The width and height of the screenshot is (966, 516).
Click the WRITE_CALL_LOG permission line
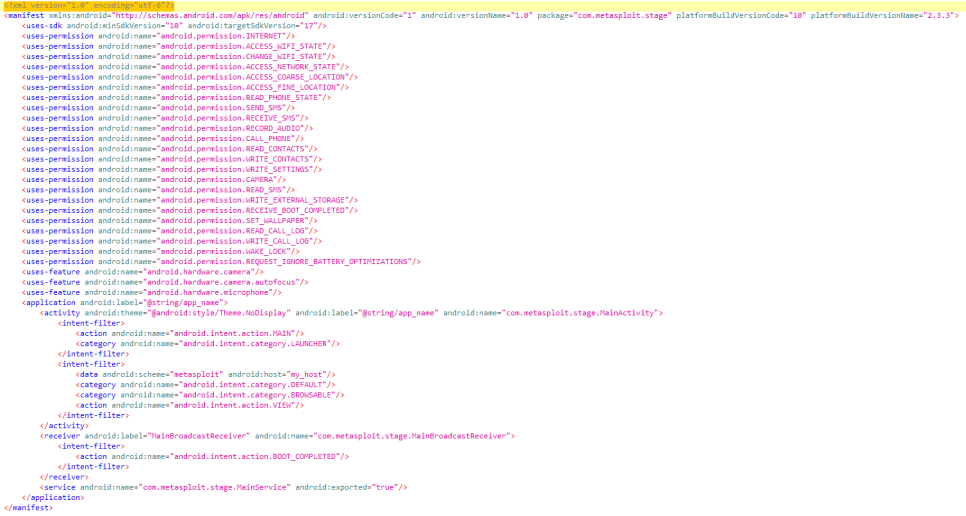(172, 241)
